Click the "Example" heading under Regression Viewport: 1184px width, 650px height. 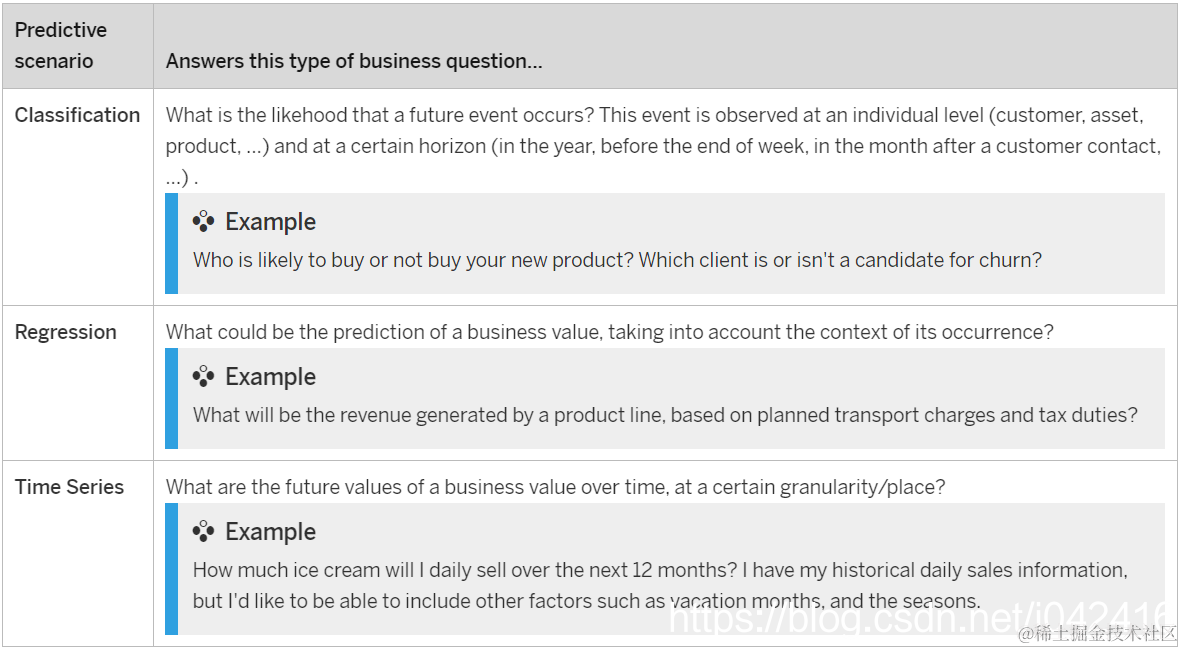270,377
